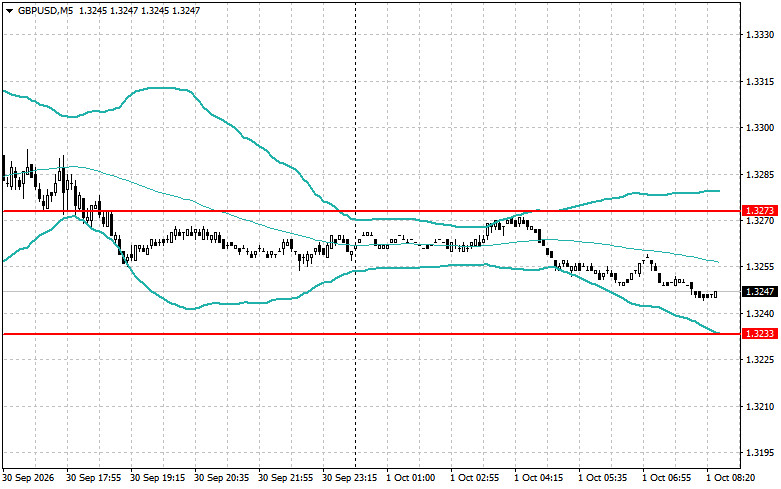
Task: Click the 30 Sep 21:55 time label
Action: point(285,478)
